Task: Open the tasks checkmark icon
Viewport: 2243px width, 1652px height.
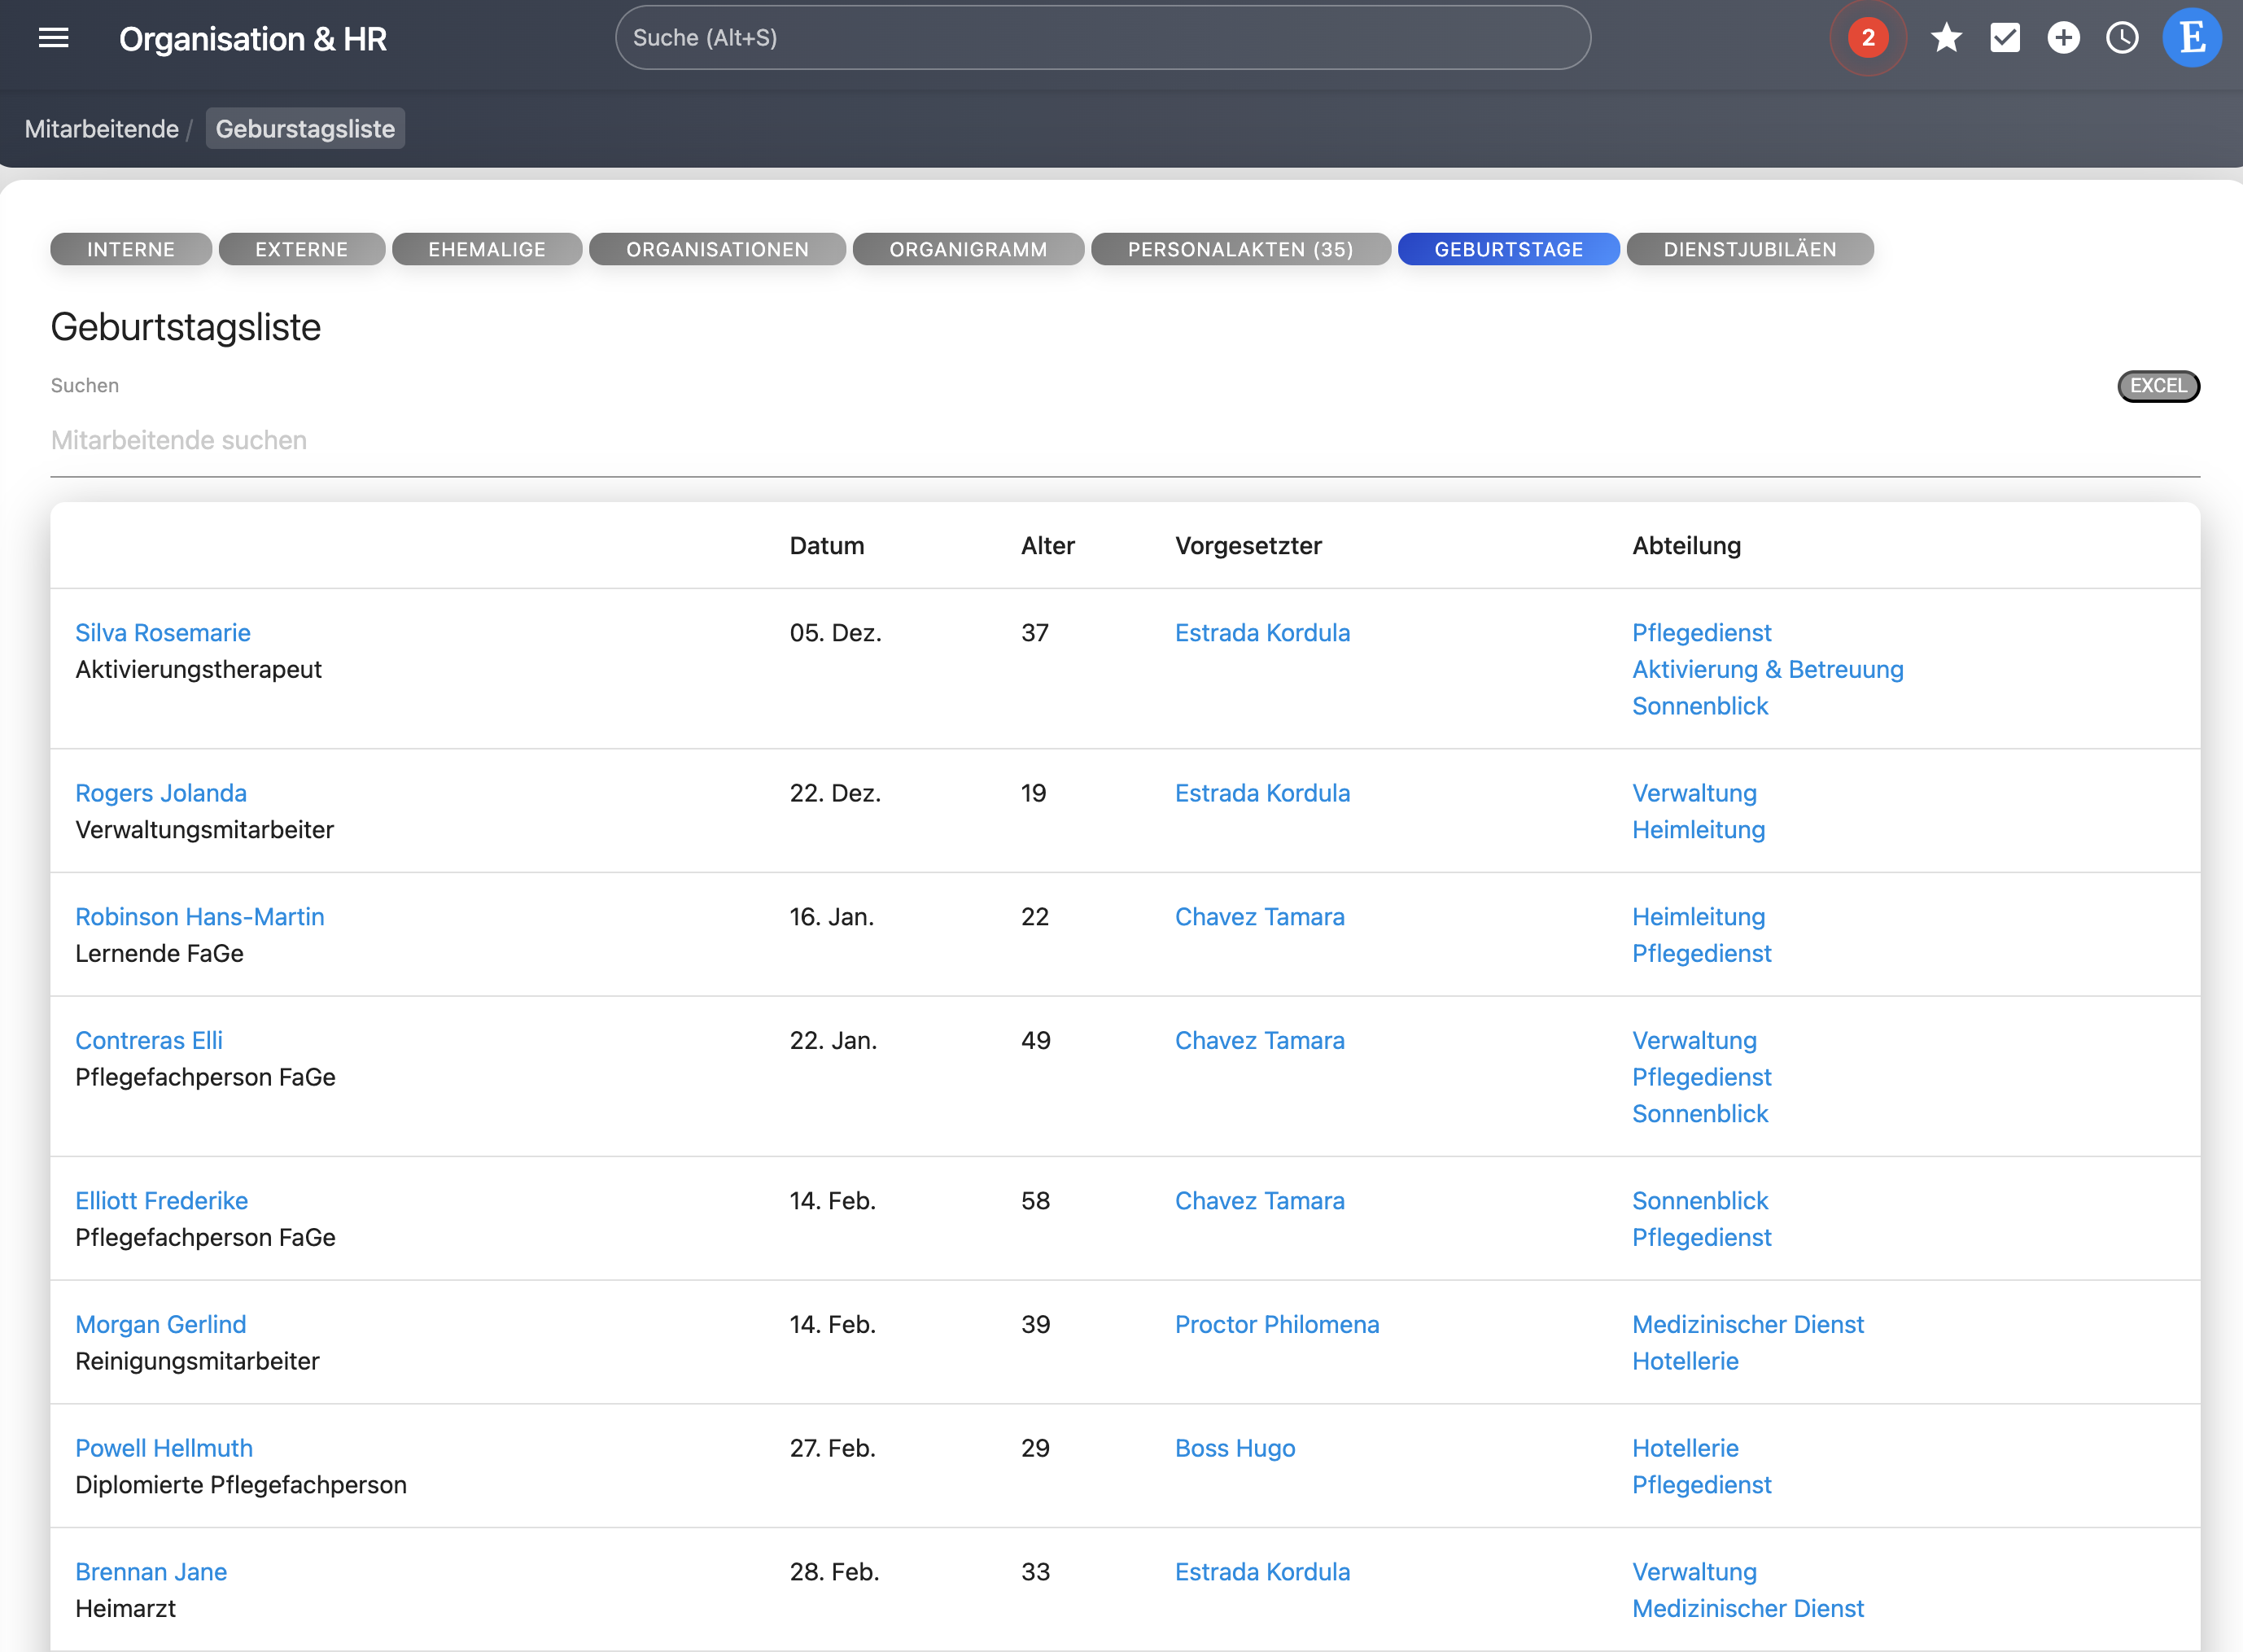Action: pyautogui.click(x=2004, y=38)
